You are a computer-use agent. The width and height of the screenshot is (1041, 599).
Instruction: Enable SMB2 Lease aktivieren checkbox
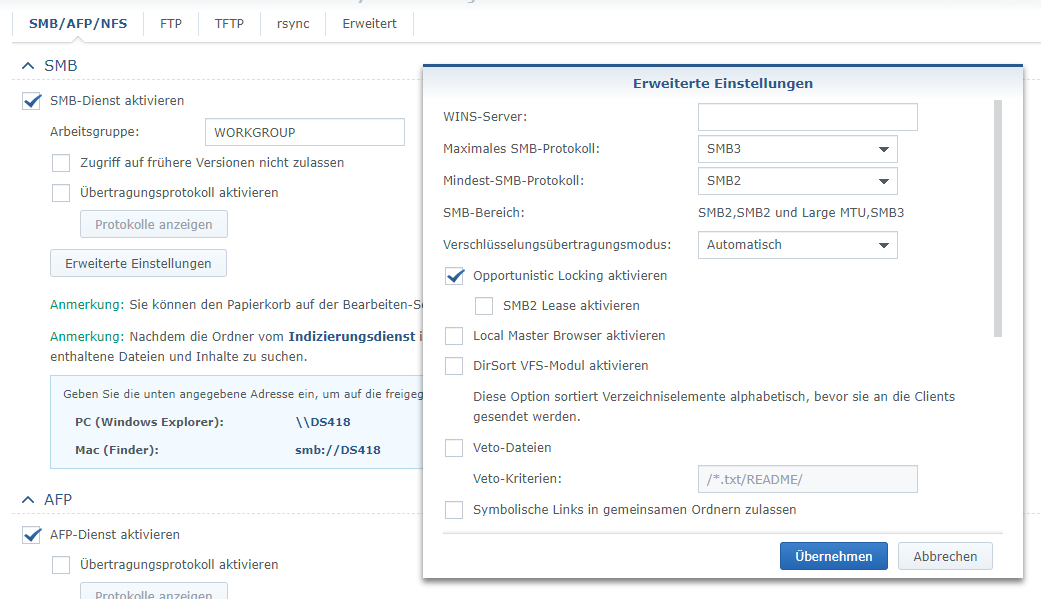[x=484, y=306]
